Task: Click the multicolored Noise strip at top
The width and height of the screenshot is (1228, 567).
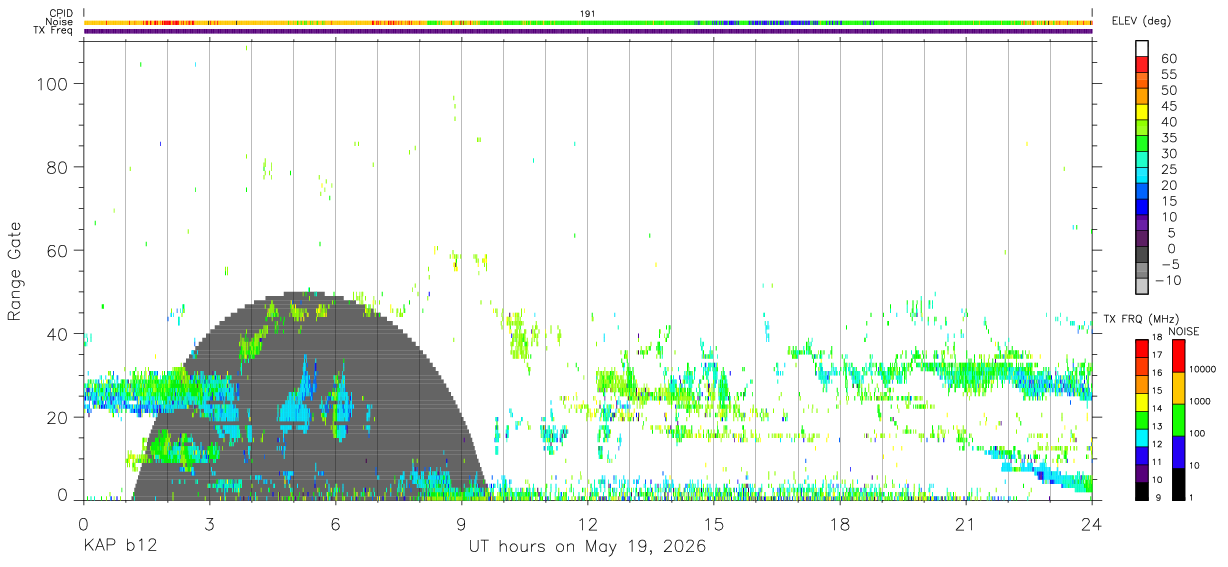Action: [588, 22]
